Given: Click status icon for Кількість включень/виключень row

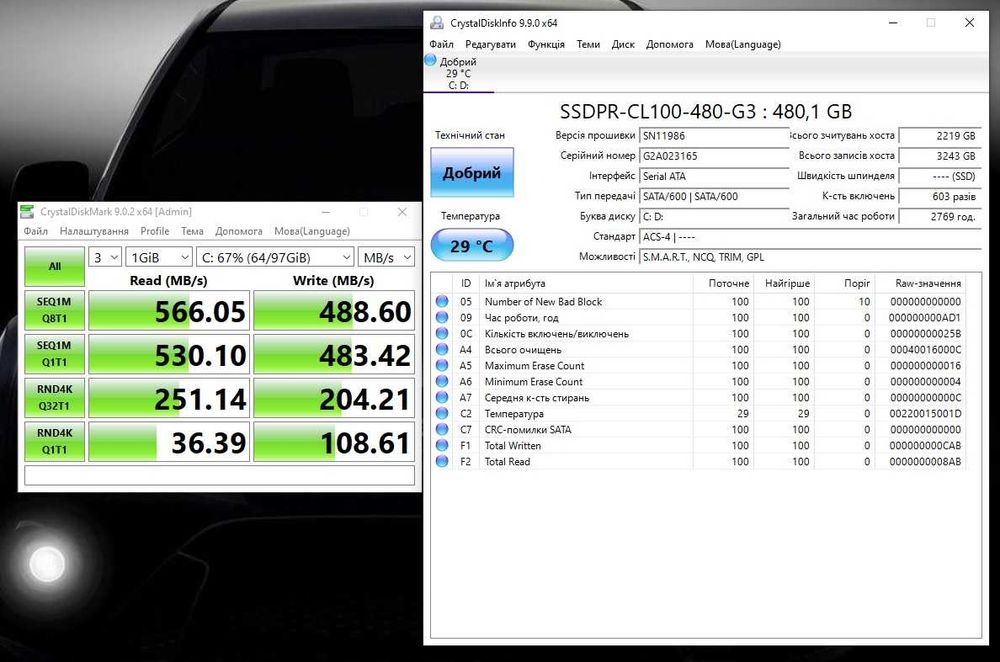Looking at the screenshot, I should click(x=441, y=333).
